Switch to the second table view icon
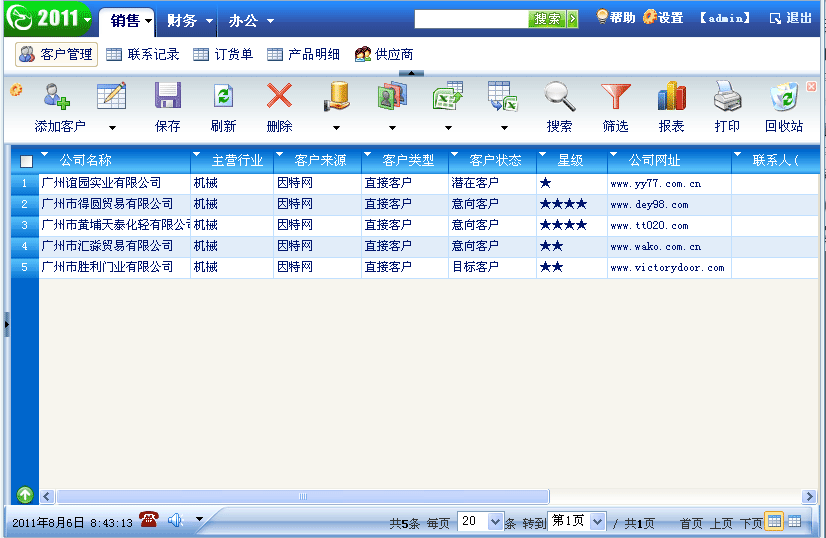 click(x=794, y=522)
